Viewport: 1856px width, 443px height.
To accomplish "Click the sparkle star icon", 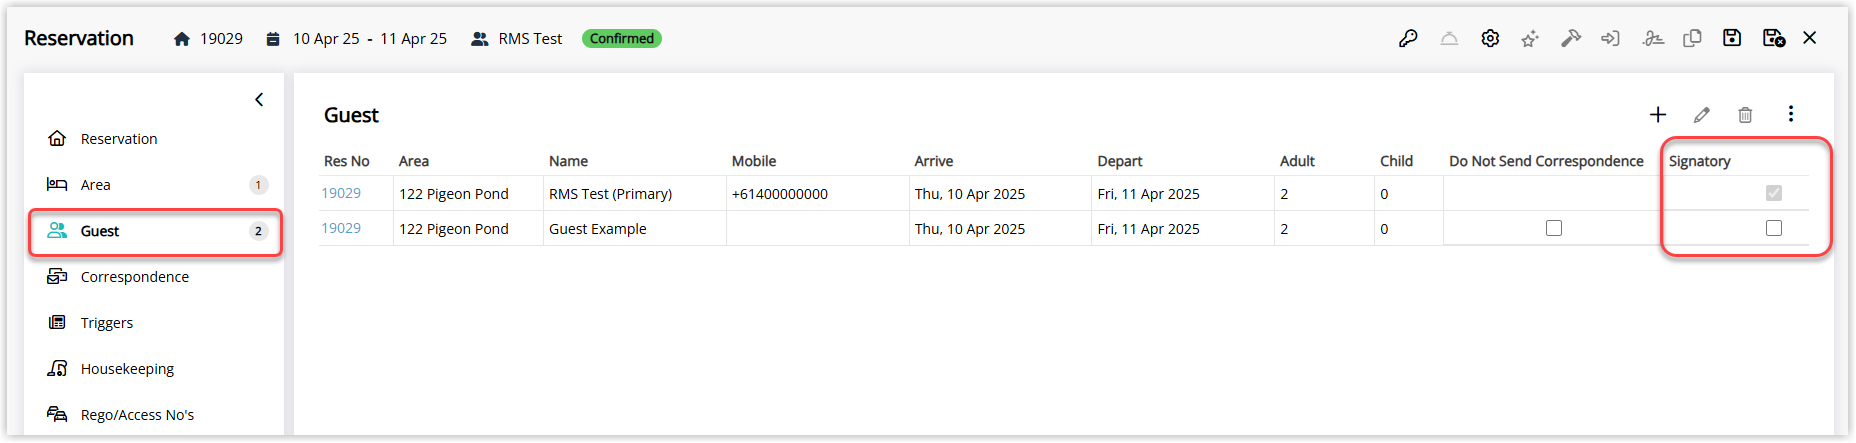I will point(1530,39).
